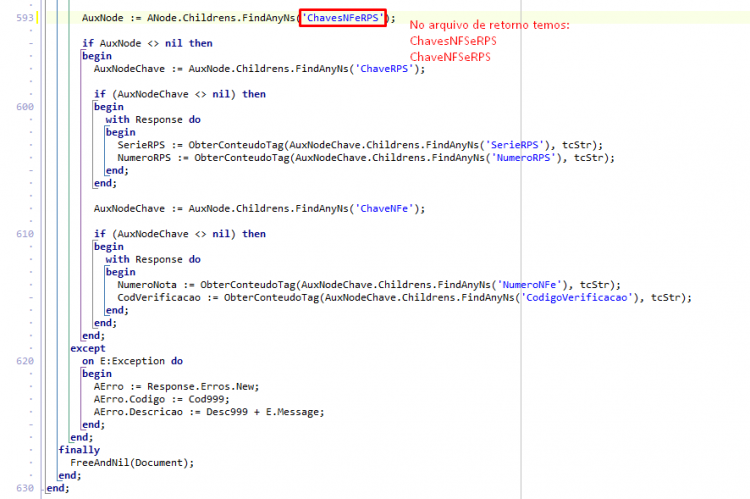
Task: Click the 'finally' keyword
Action: pyautogui.click(x=79, y=450)
